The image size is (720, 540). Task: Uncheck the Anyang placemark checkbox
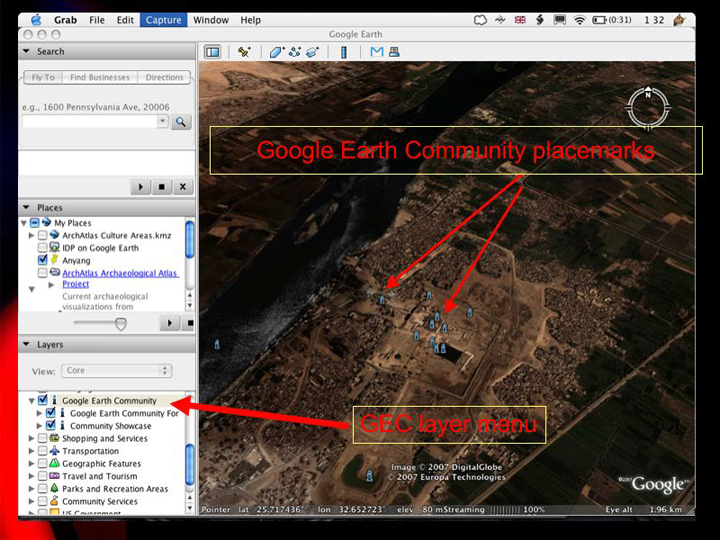click(43, 260)
